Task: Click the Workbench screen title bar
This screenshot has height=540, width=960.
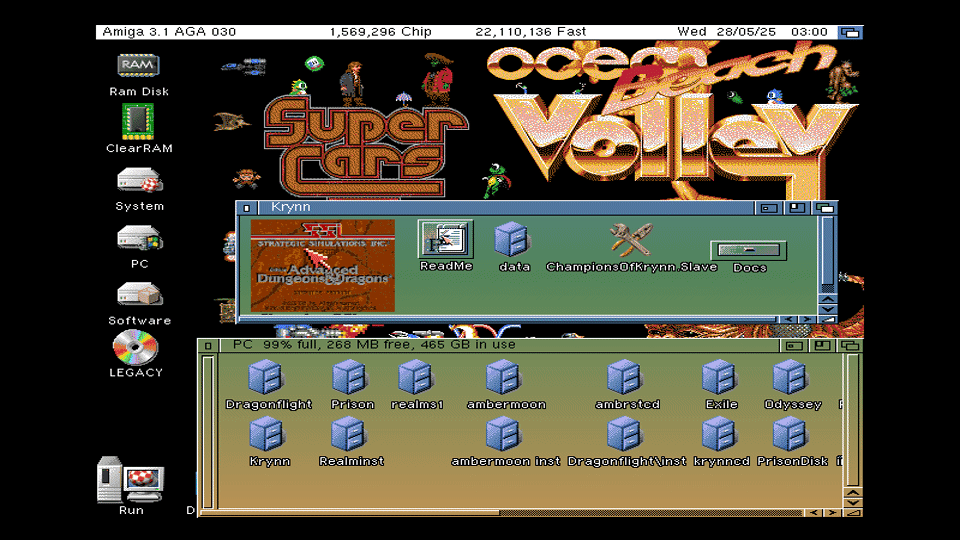Action: (465, 32)
